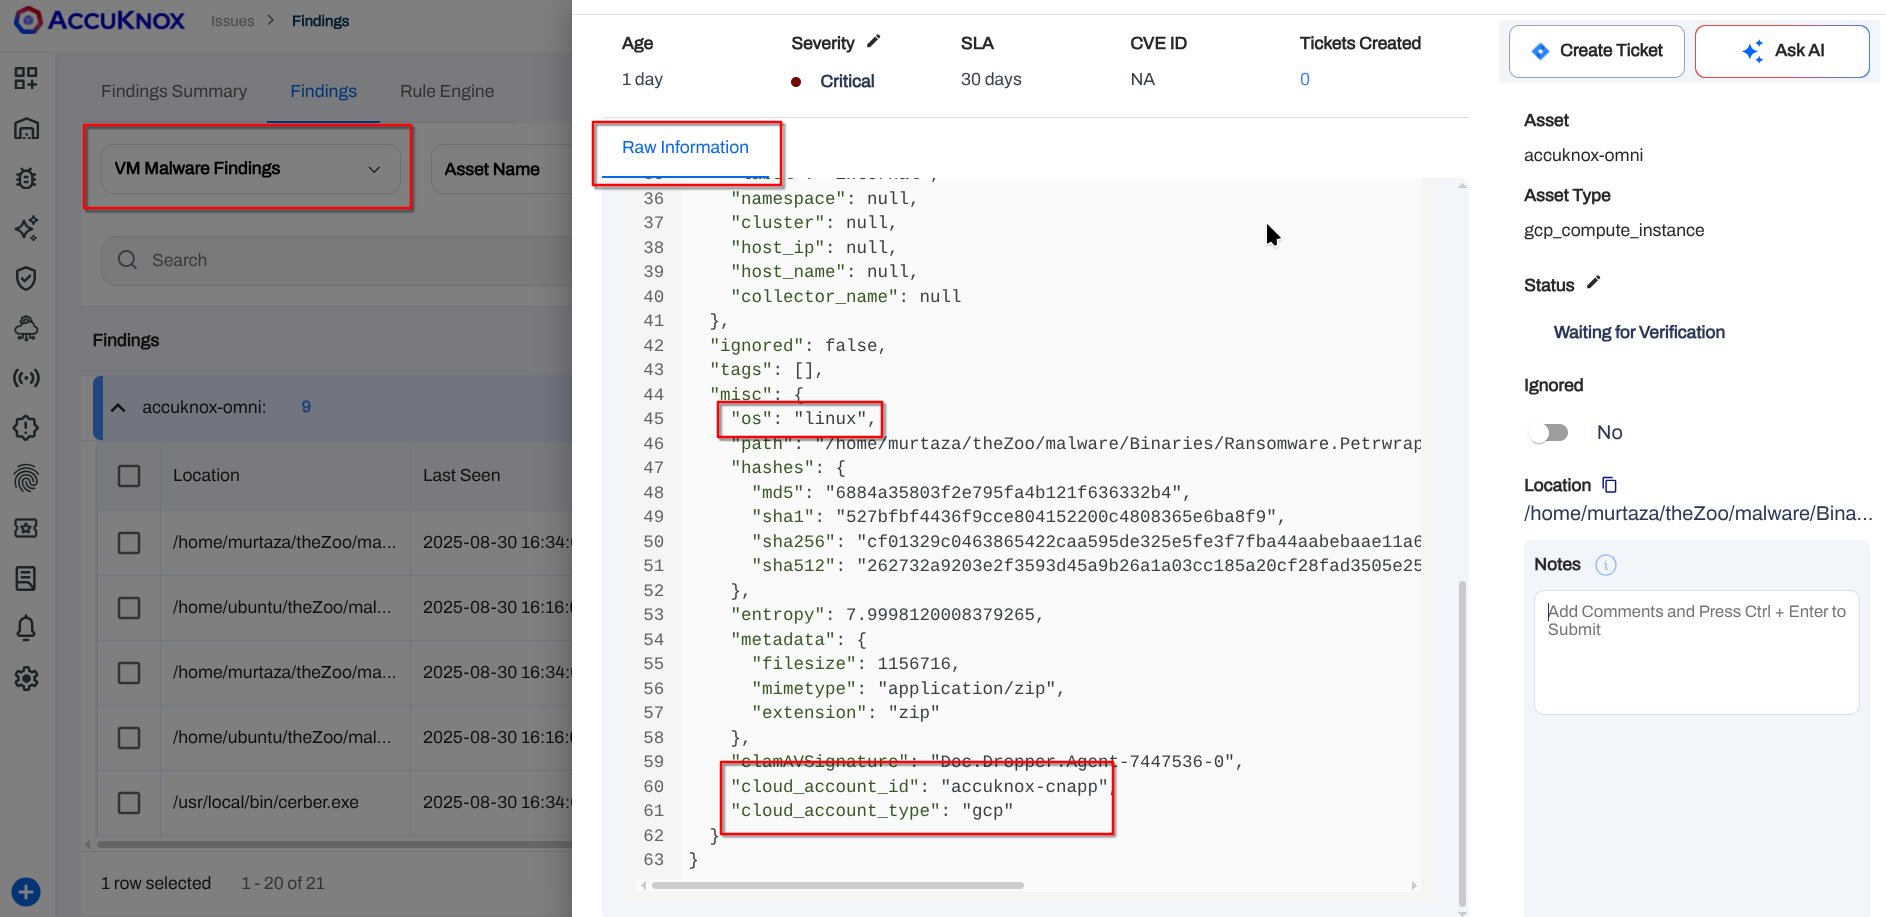Click the blue plus button at bottom-left

(26, 891)
